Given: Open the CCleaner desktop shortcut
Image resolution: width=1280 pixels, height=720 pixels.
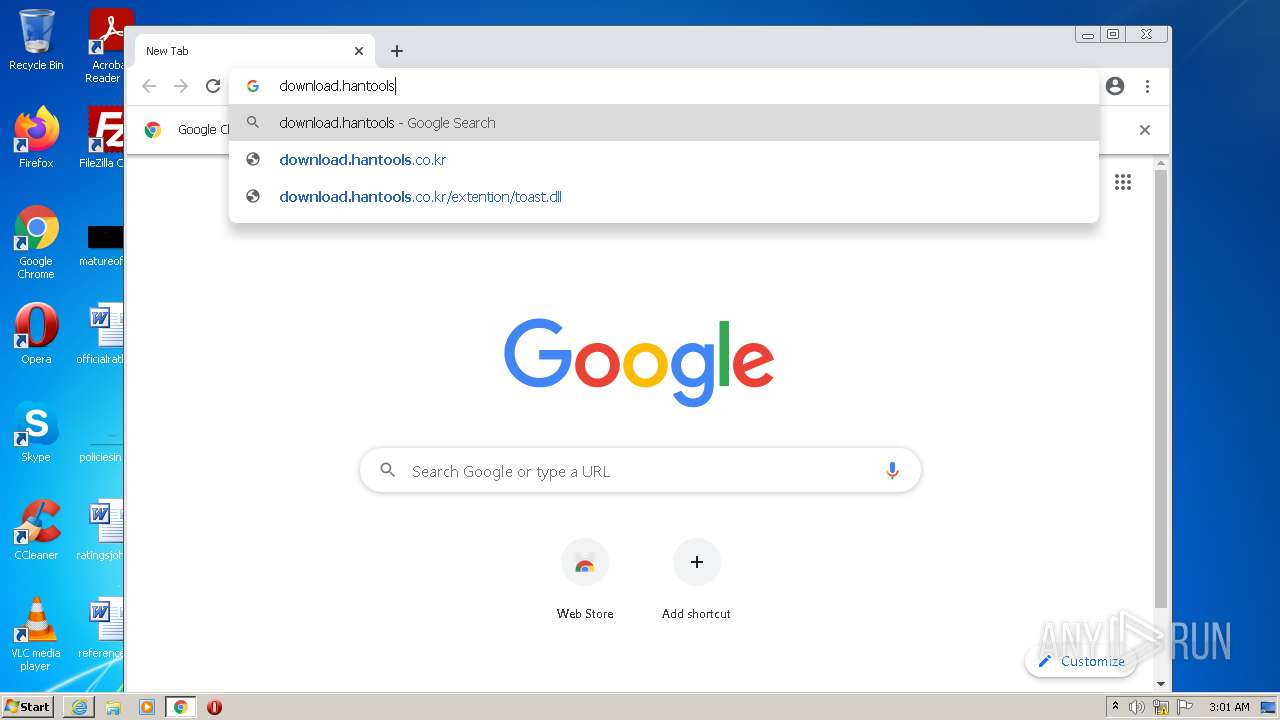Looking at the screenshot, I should (x=36, y=529).
